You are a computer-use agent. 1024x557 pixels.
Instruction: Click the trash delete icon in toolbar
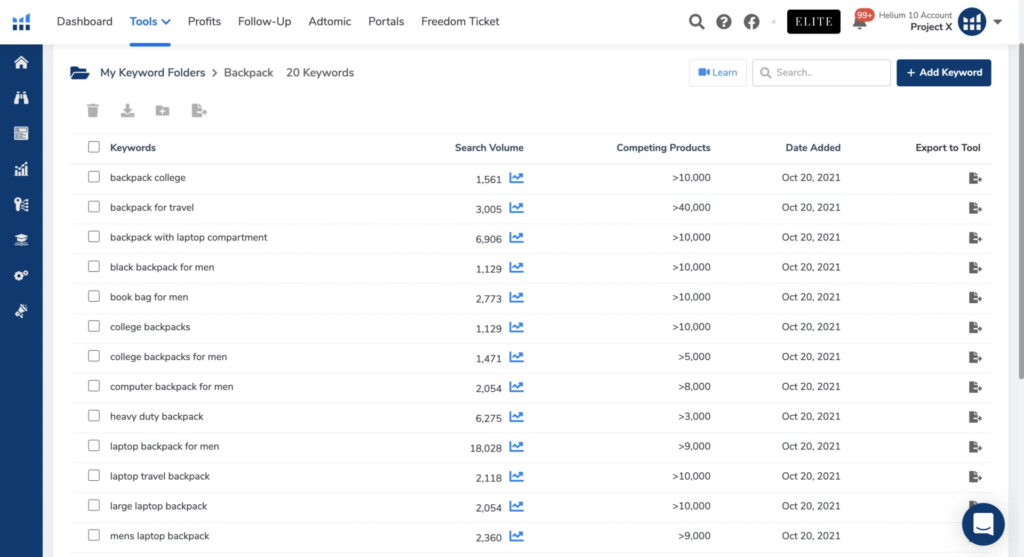point(93,111)
